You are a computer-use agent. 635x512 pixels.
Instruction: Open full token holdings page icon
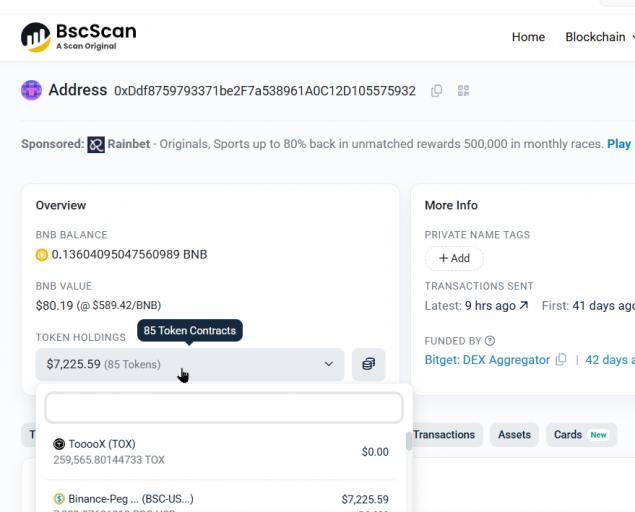(x=369, y=364)
